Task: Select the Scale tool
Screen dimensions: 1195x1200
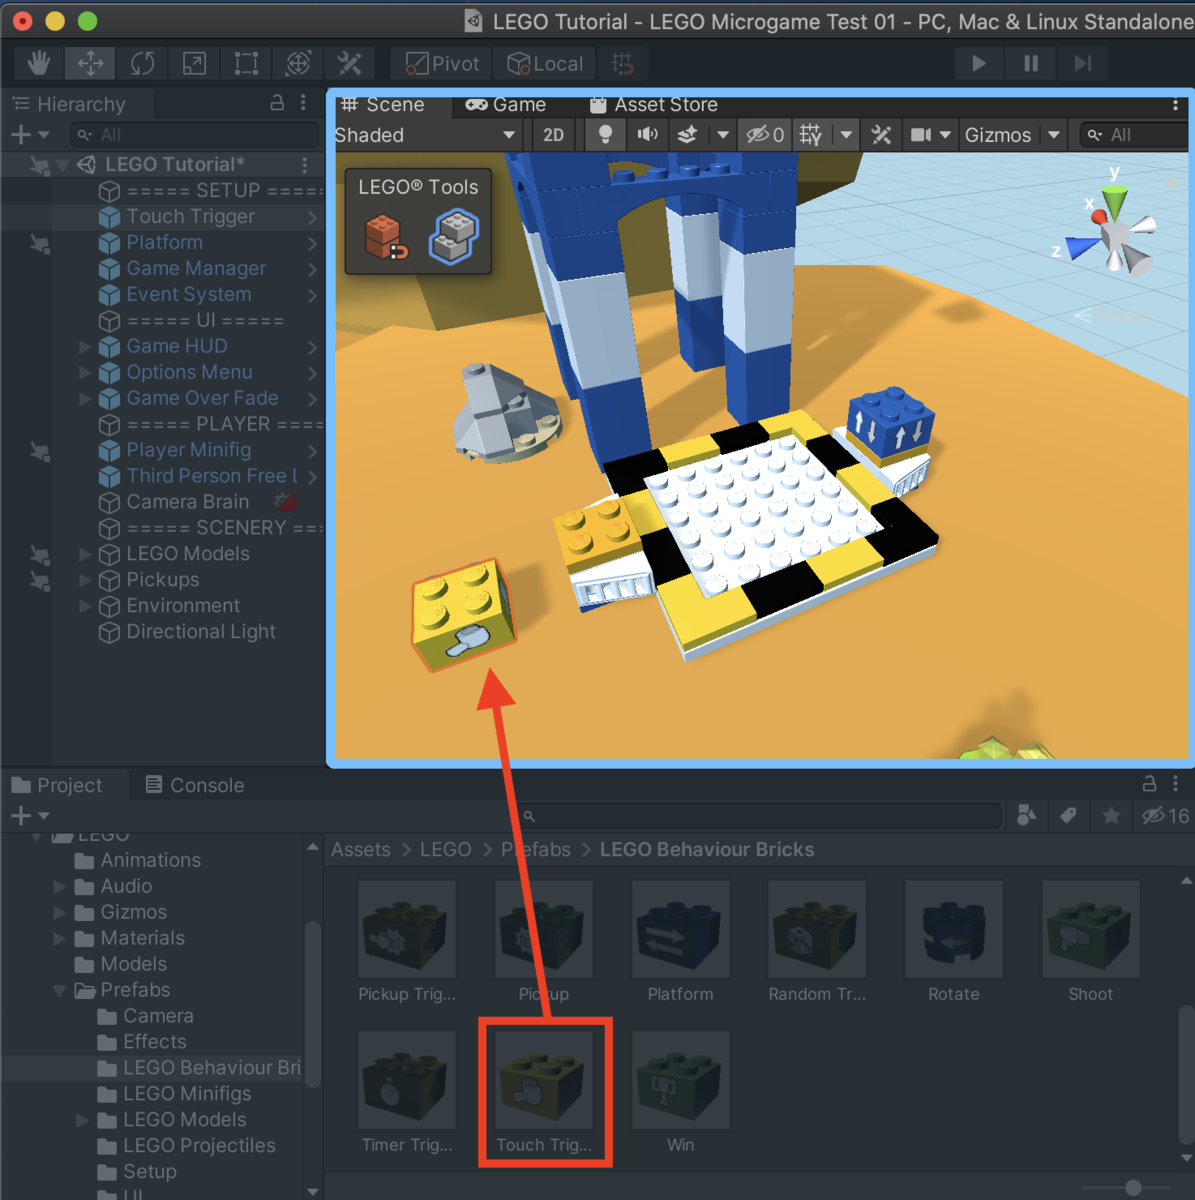Action: tap(194, 63)
